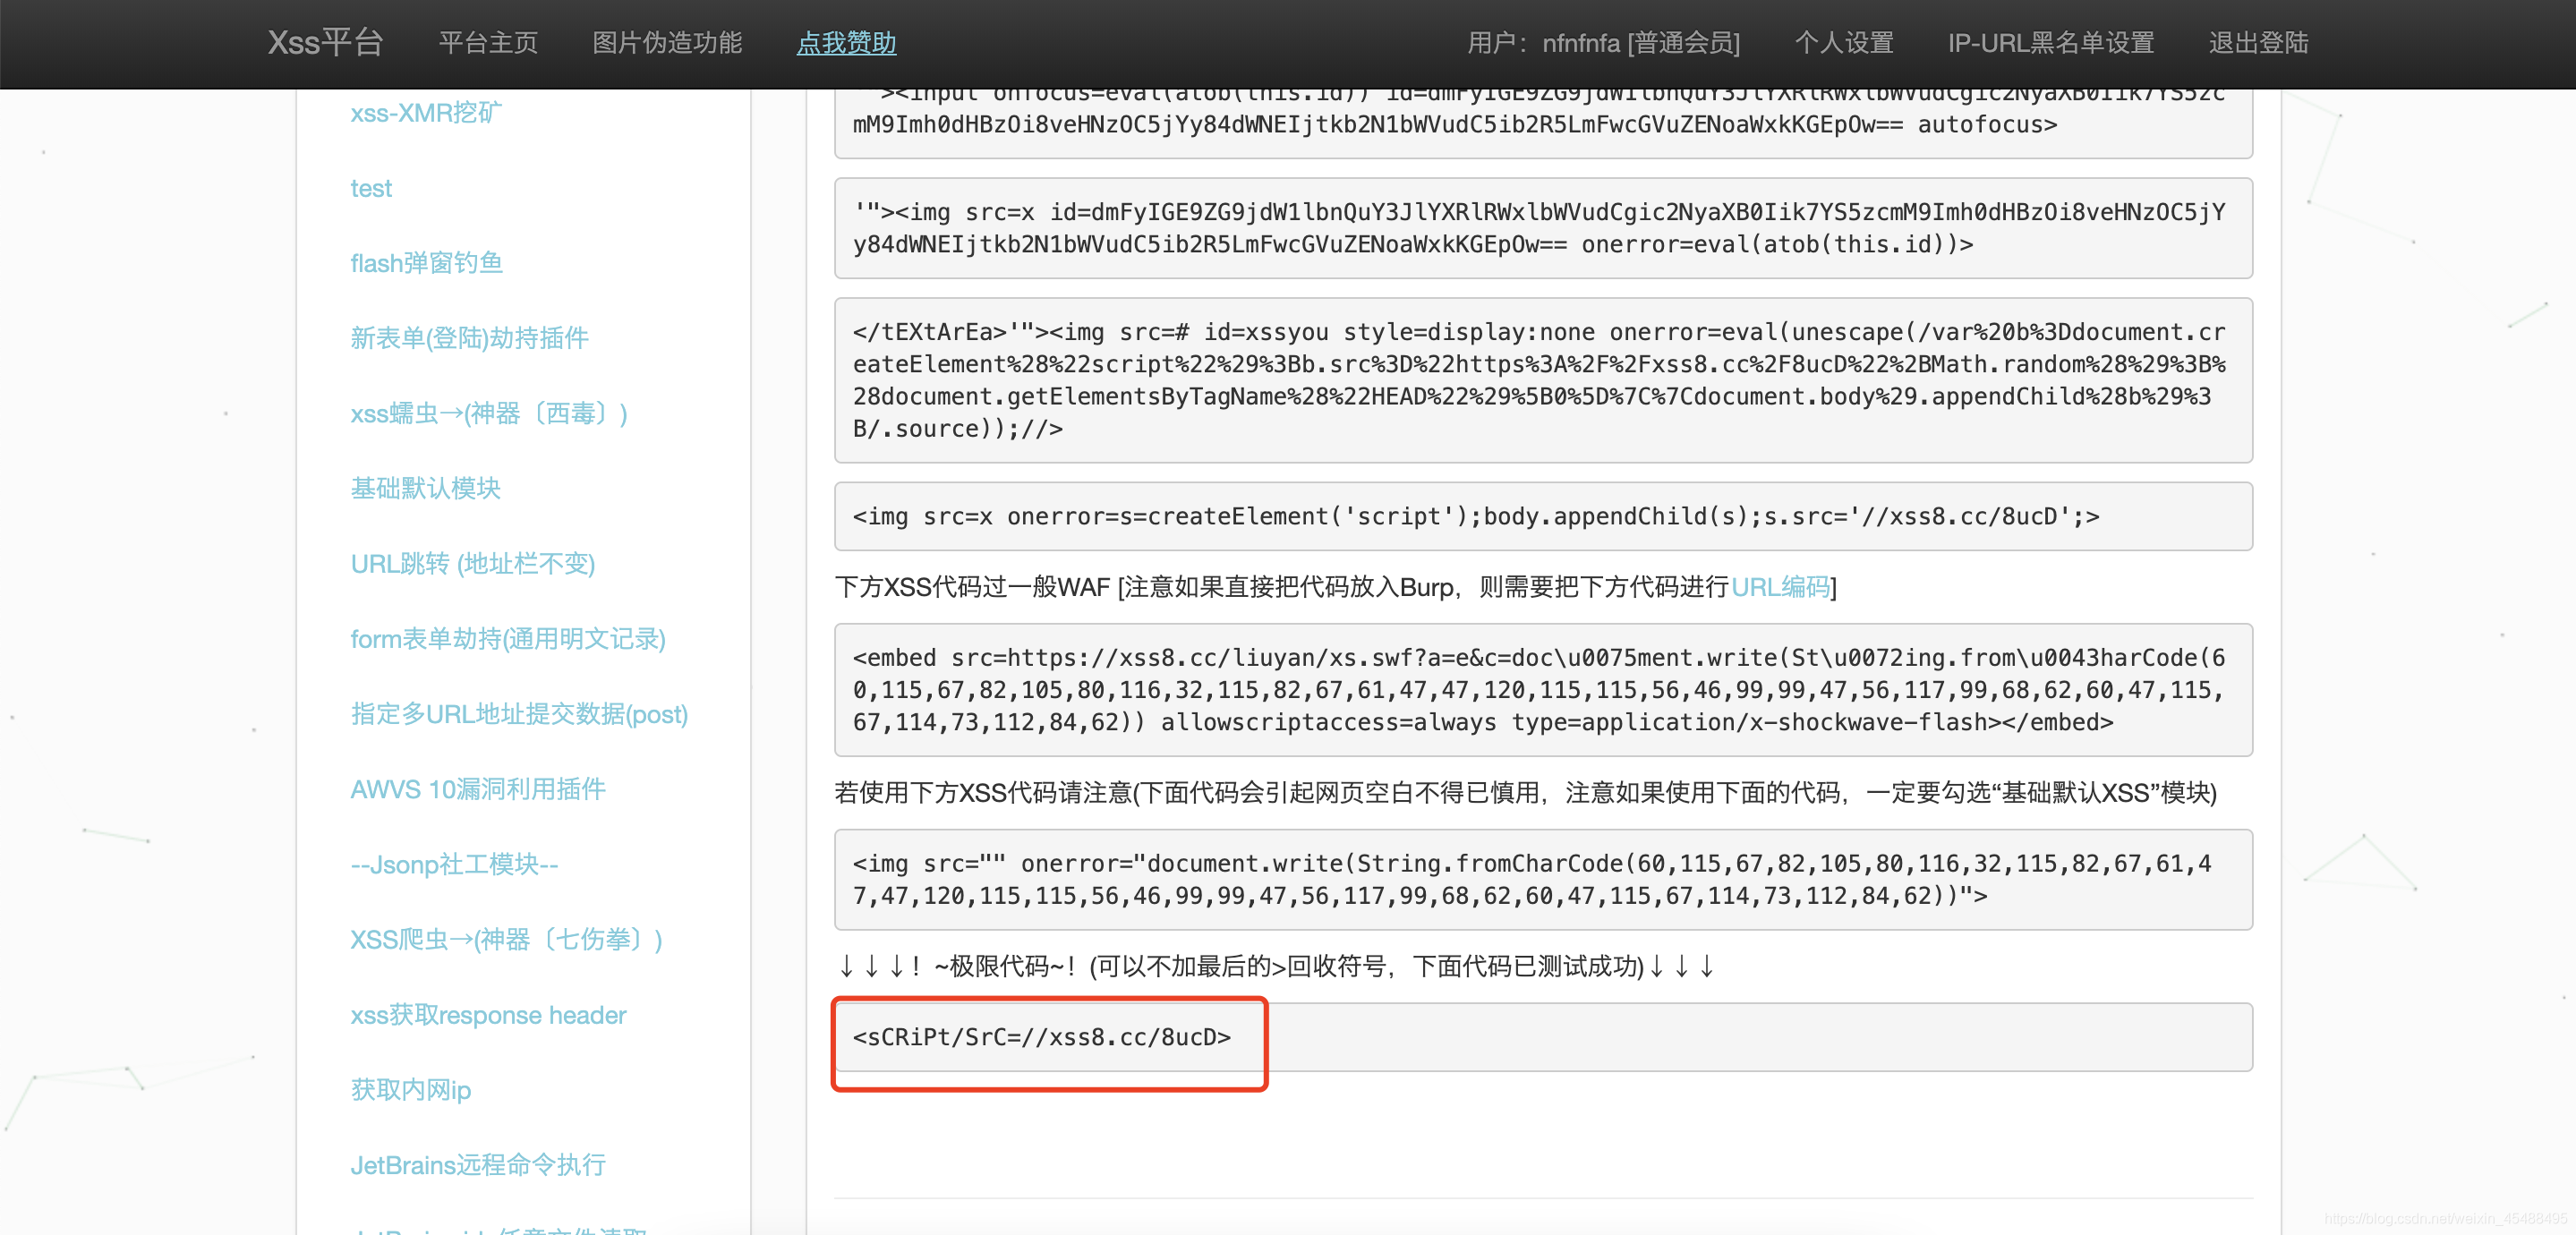Open IP-URL黑名单设置 in the nav bar
This screenshot has width=2576, height=1235.
point(2051,43)
